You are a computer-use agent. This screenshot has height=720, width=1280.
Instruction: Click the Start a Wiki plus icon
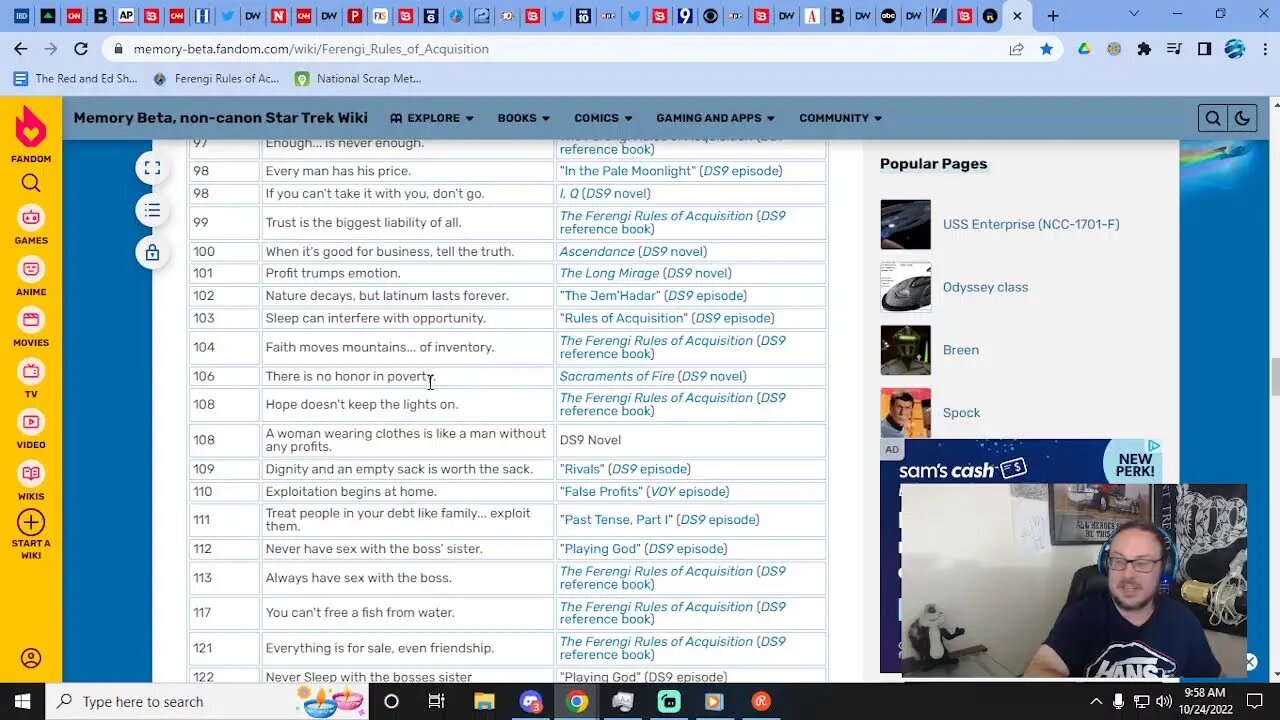[31, 523]
